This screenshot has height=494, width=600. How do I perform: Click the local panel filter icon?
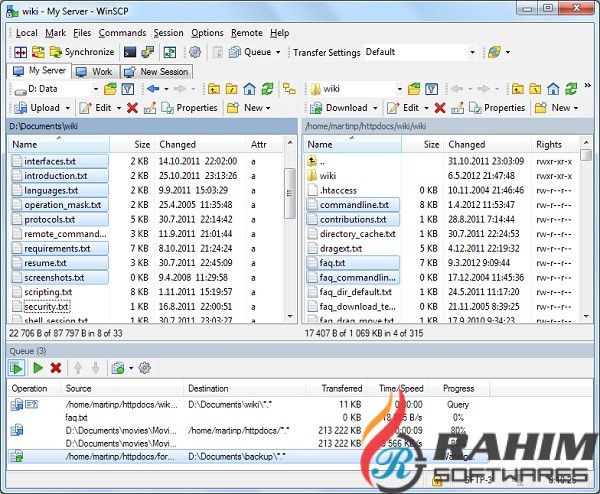tap(128, 89)
